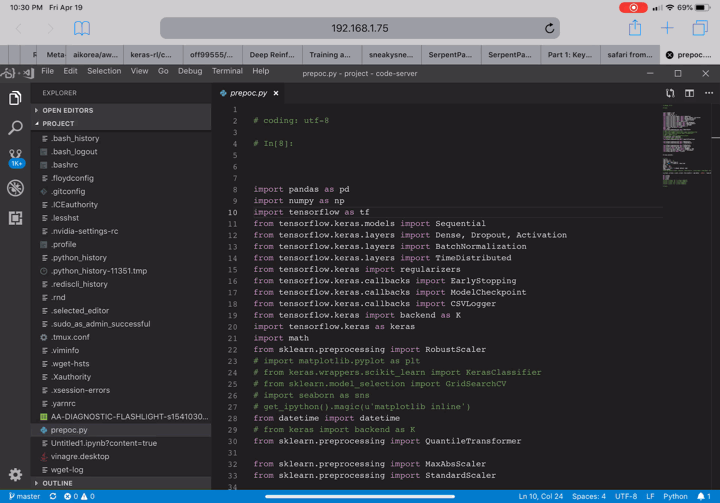
Task: Open the Manage gear at bottom of activity bar
Action: click(x=15, y=475)
